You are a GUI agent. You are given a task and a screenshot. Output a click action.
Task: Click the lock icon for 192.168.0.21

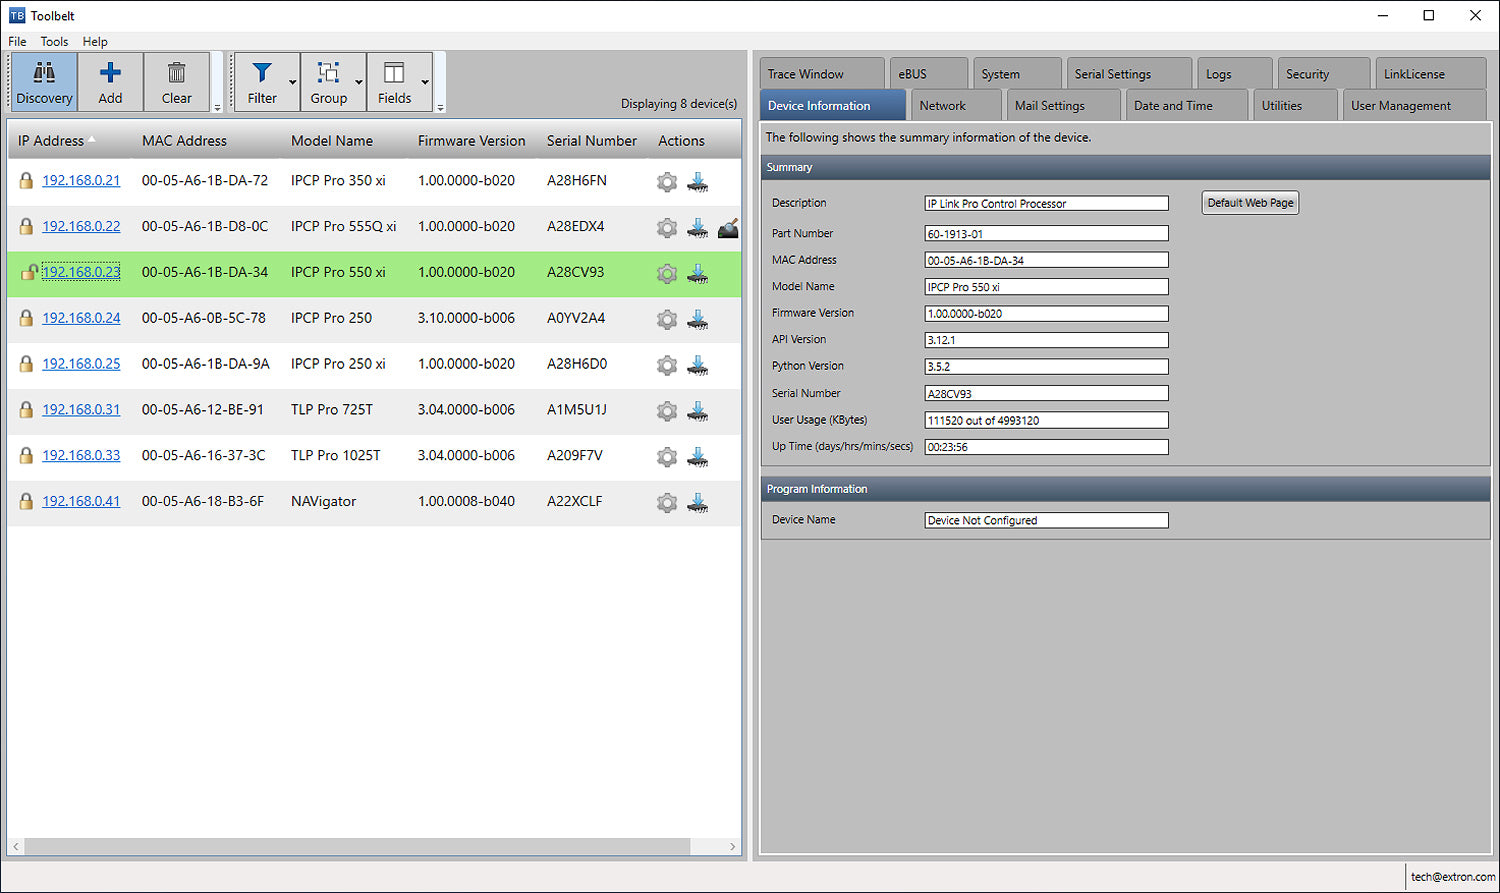[26, 181]
